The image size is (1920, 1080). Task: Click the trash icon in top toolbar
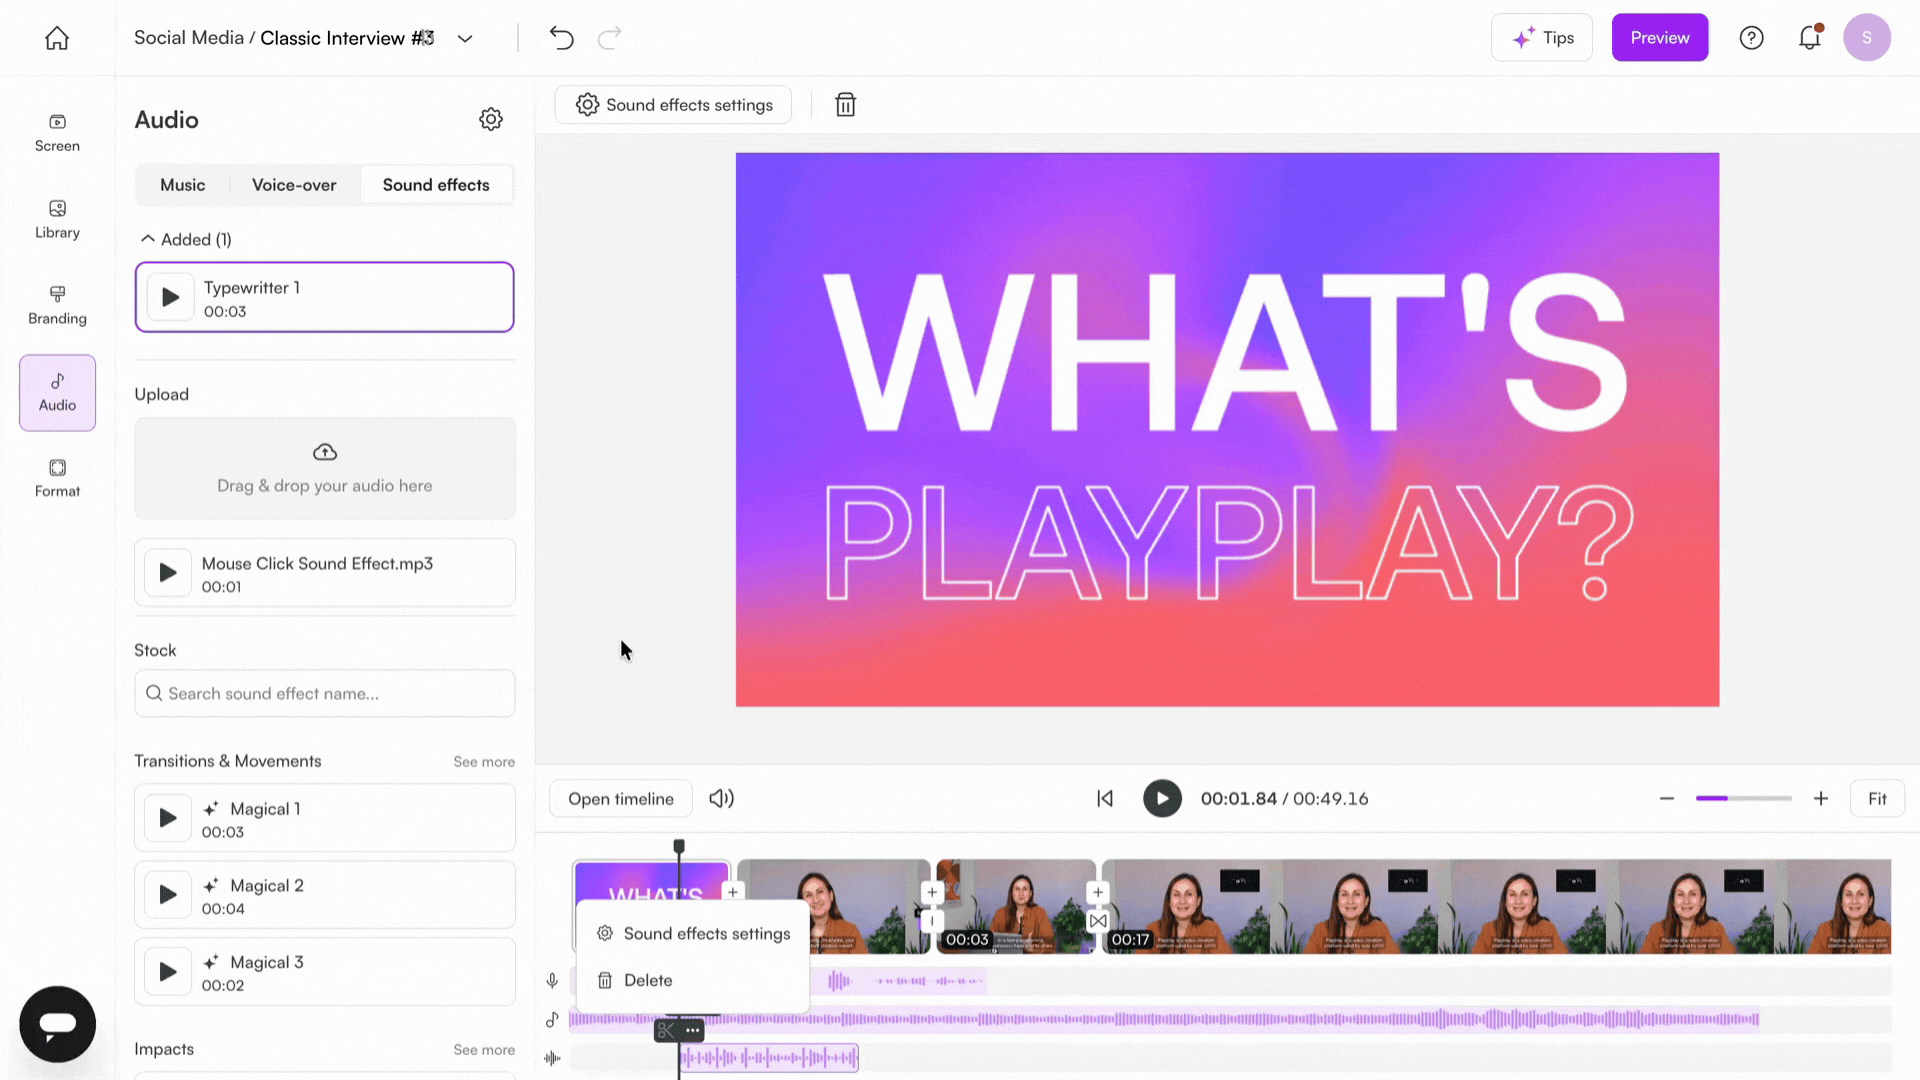pos(845,105)
